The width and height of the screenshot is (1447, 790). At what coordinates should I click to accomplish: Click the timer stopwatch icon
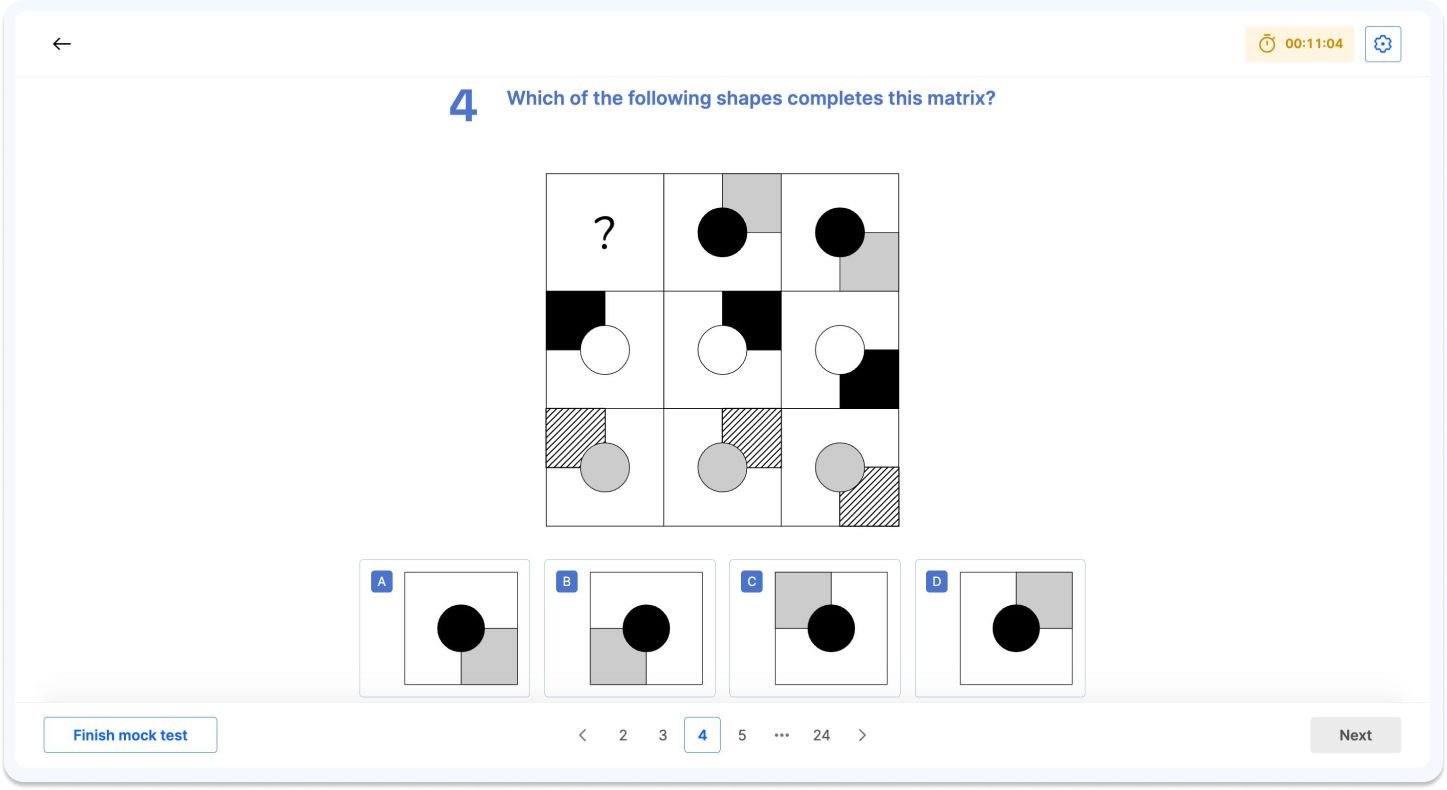1267,44
